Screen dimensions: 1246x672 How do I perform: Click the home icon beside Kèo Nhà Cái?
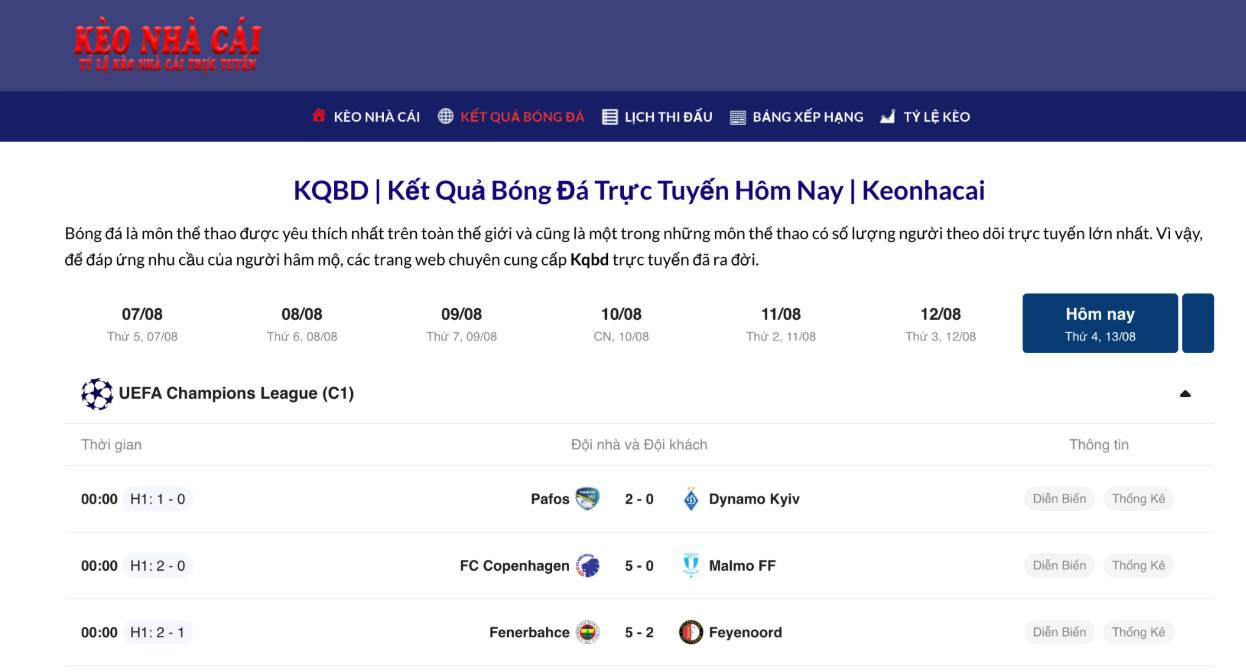(319, 116)
